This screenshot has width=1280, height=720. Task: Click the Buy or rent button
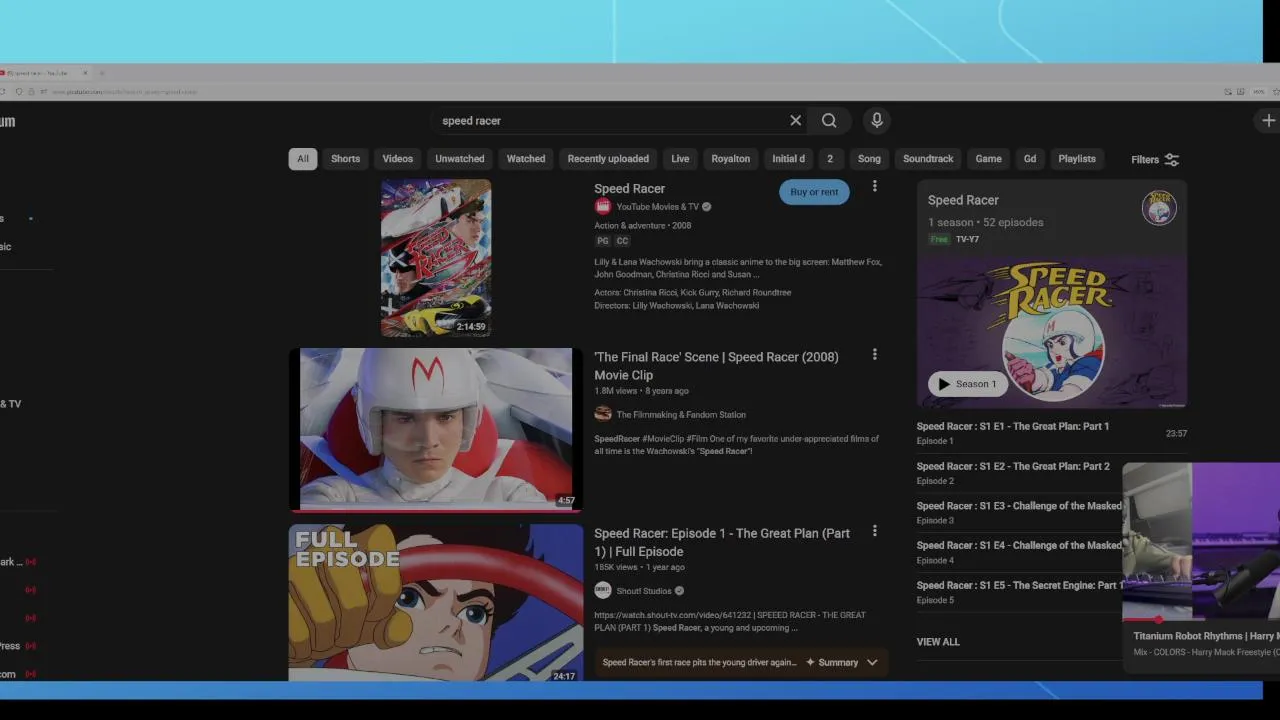(x=814, y=192)
